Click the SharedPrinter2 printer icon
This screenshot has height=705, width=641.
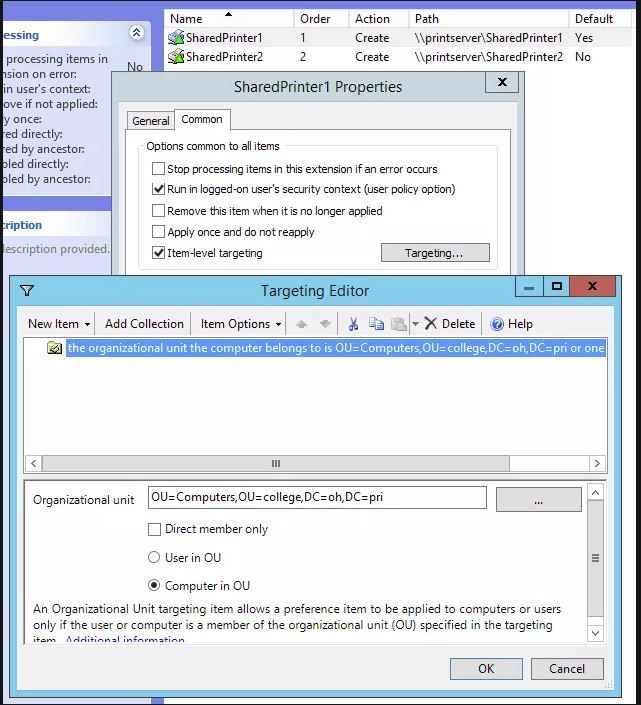pos(176,57)
